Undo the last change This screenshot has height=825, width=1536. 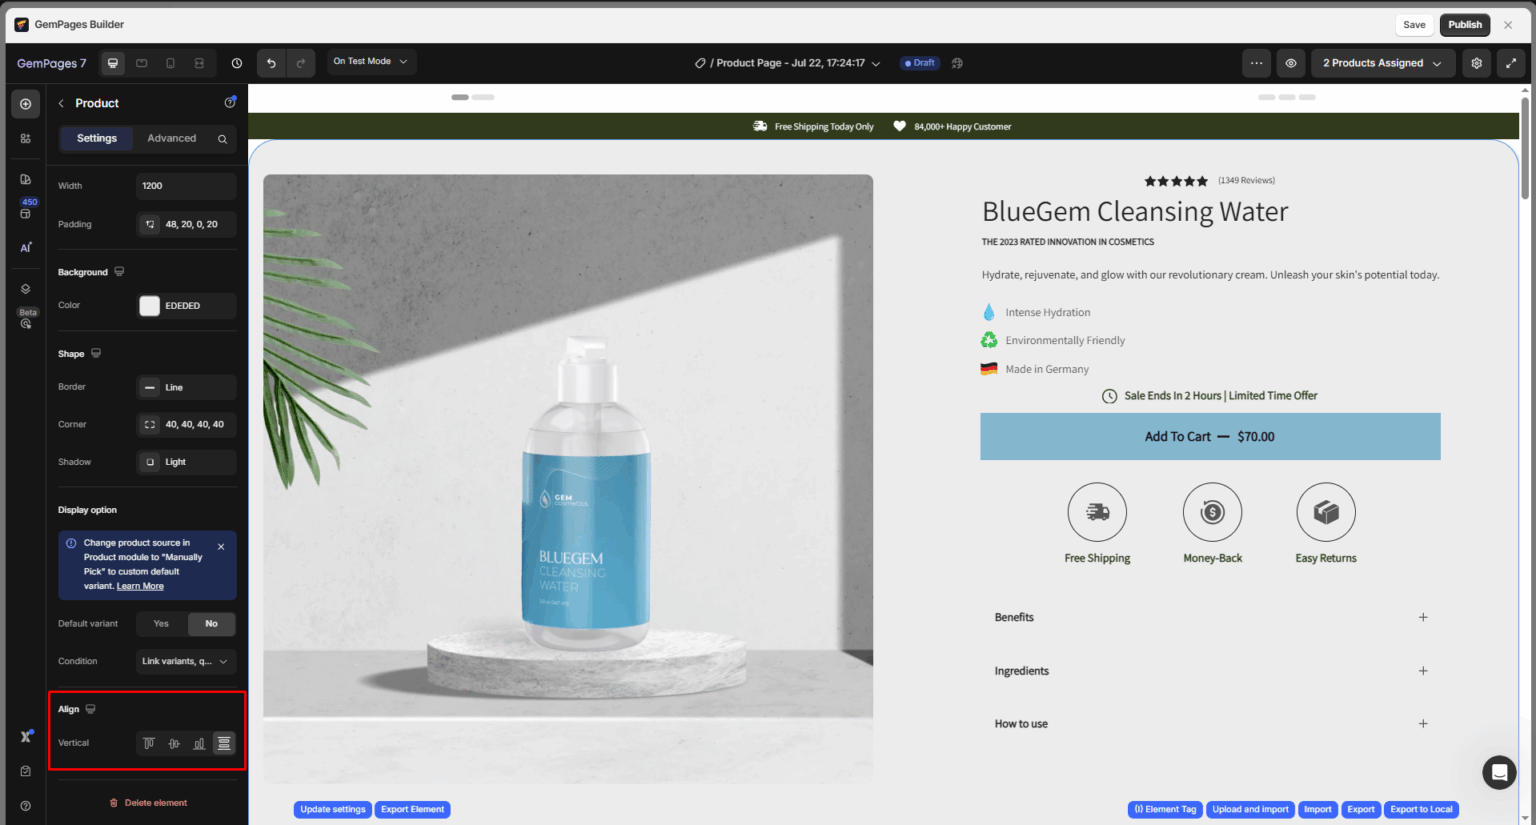(271, 63)
